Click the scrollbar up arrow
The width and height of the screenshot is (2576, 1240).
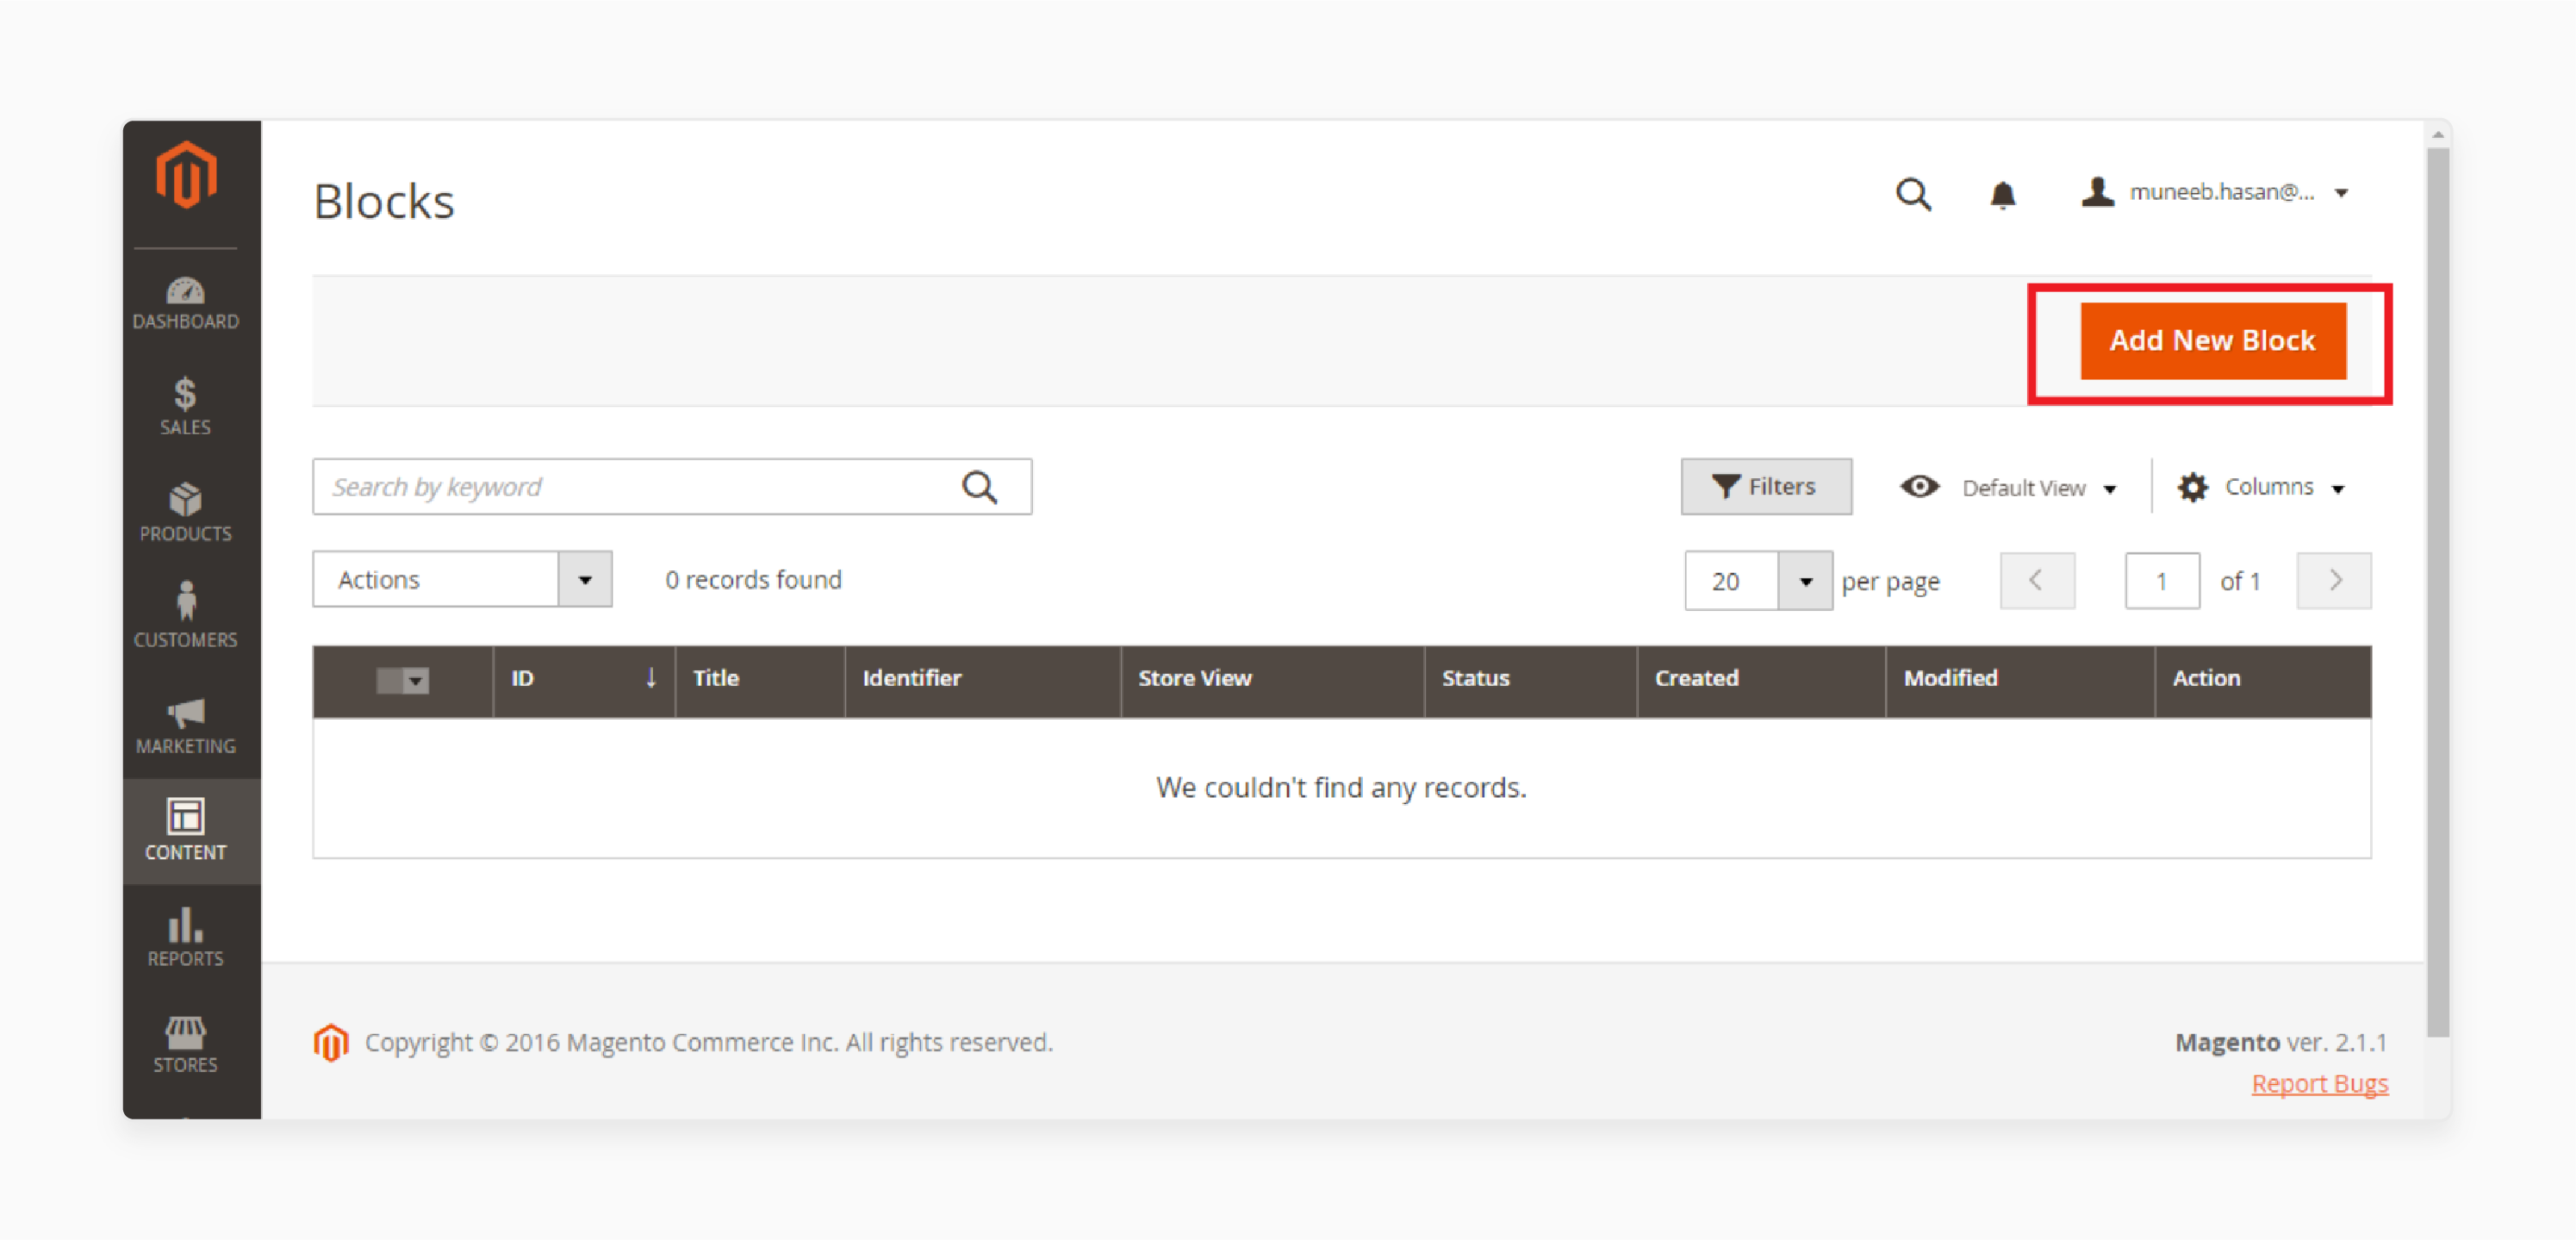pyautogui.click(x=2438, y=134)
